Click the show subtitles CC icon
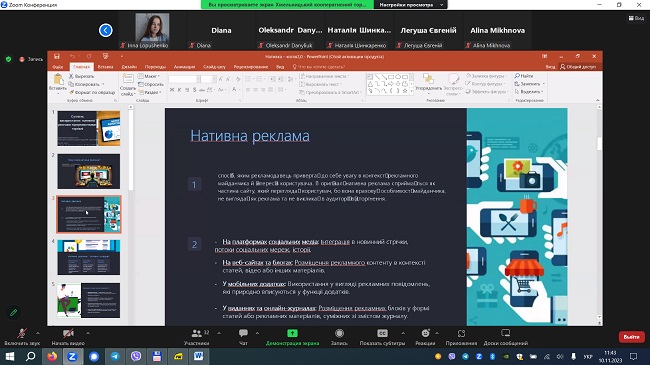The image size is (650, 365). [382, 333]
